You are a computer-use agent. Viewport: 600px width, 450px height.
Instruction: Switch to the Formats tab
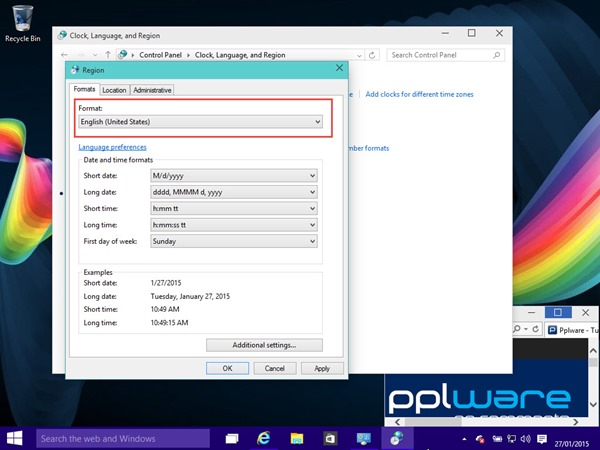[84, 89]
